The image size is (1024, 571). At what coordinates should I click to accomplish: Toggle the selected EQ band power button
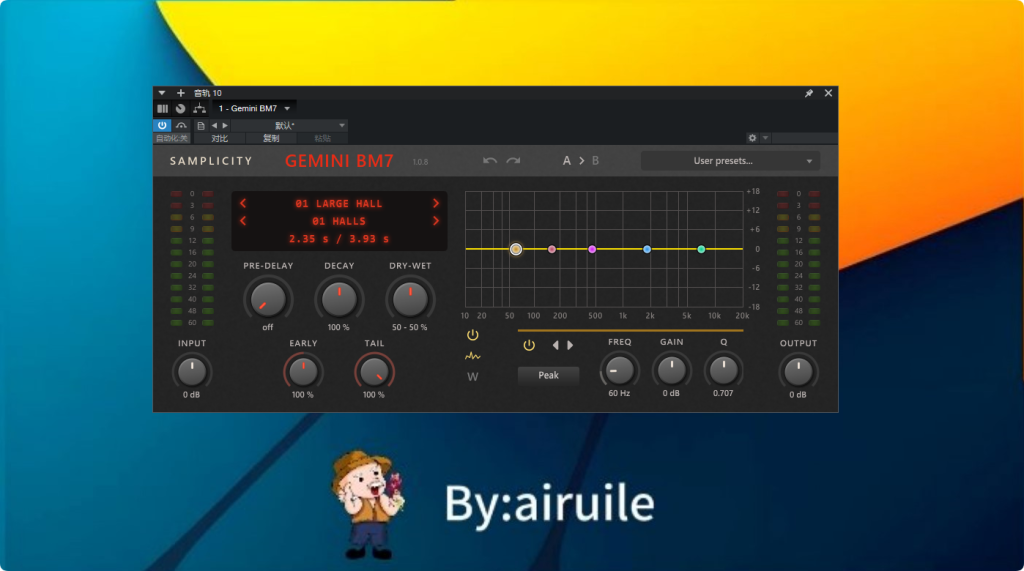[529, 345]
